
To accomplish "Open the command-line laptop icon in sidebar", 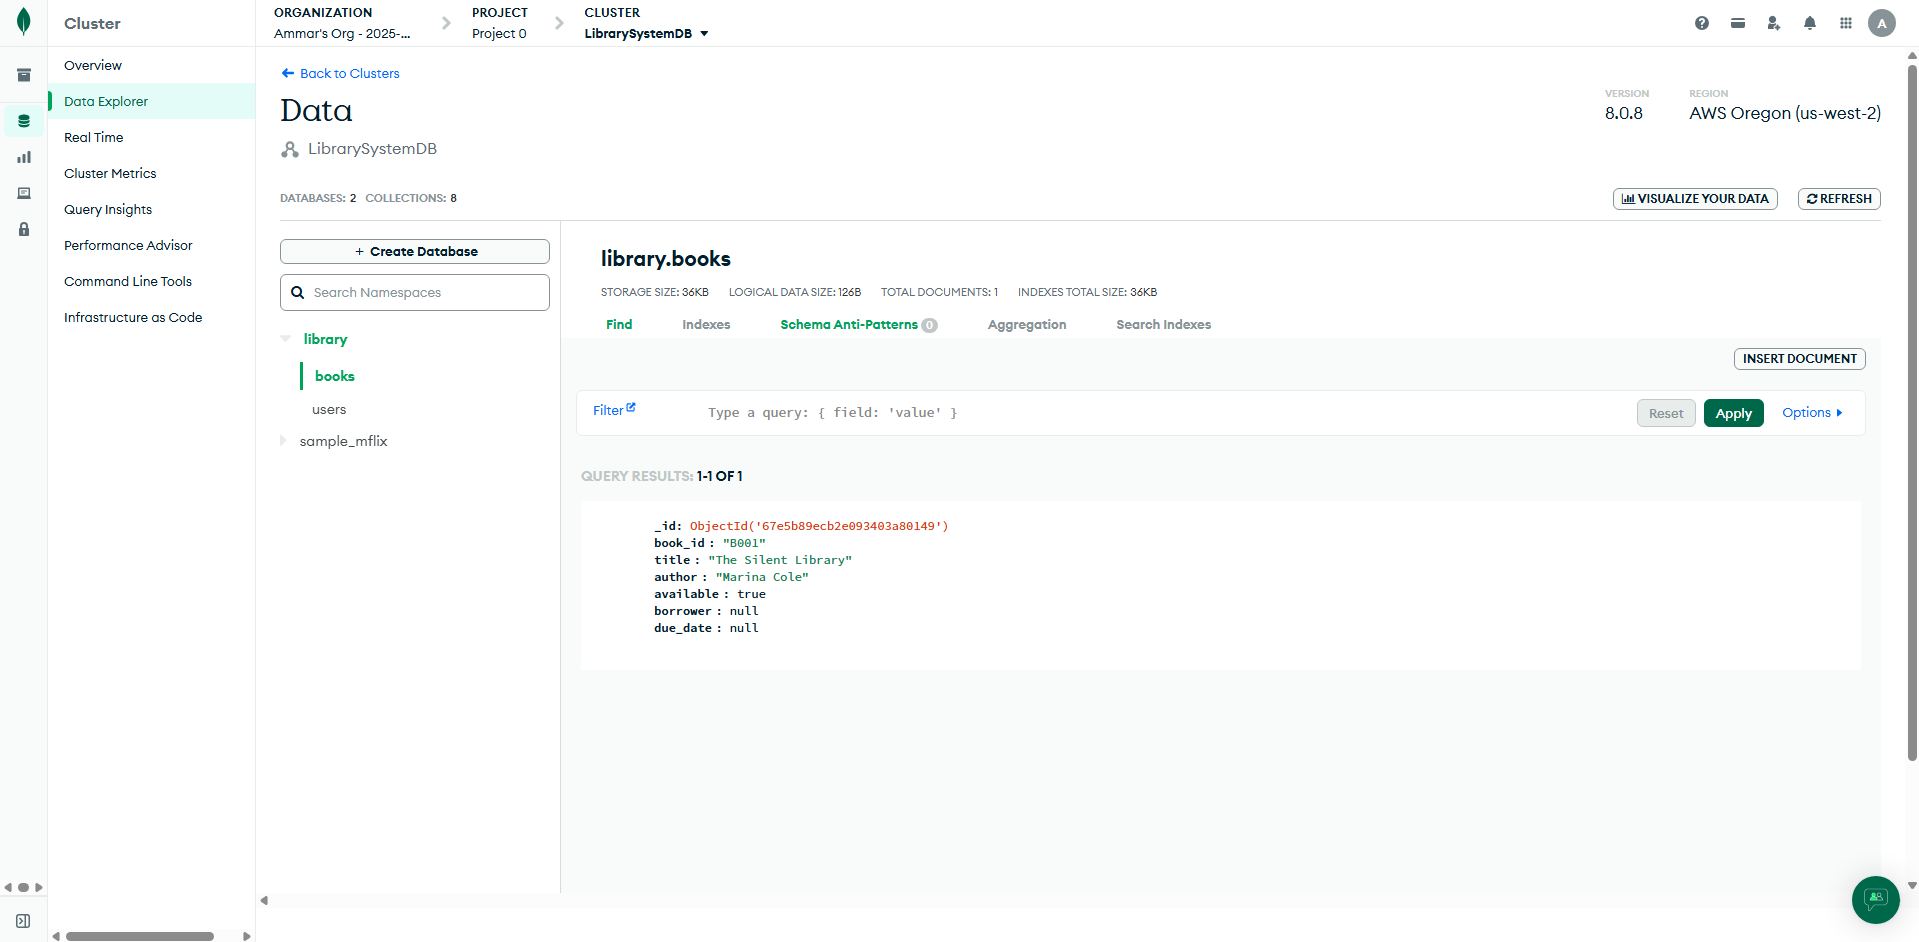I will point(23,193).
